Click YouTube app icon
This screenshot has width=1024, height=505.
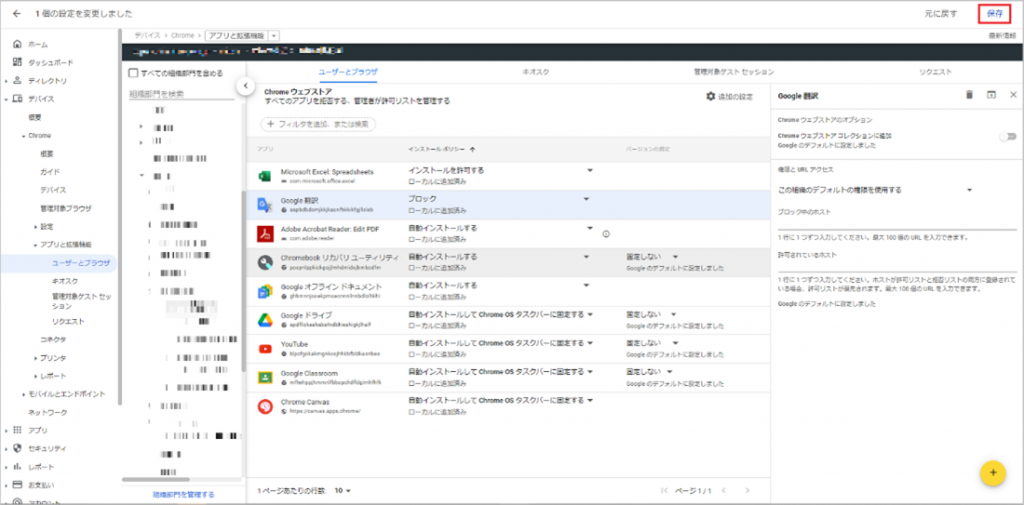tap(264, 349)
